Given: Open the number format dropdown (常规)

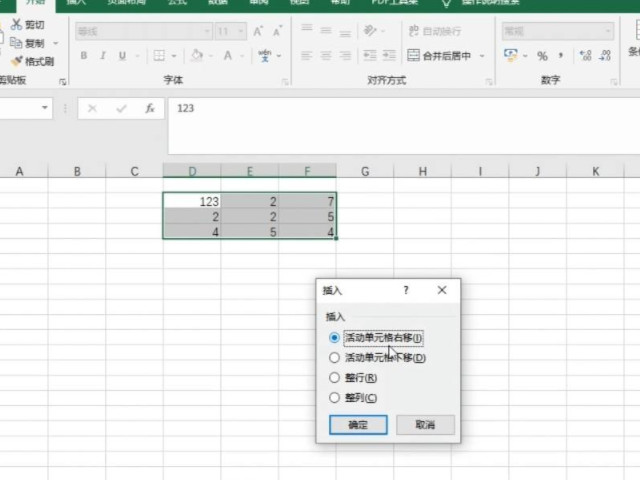Looking at the screenshot, I should point(607,32).
